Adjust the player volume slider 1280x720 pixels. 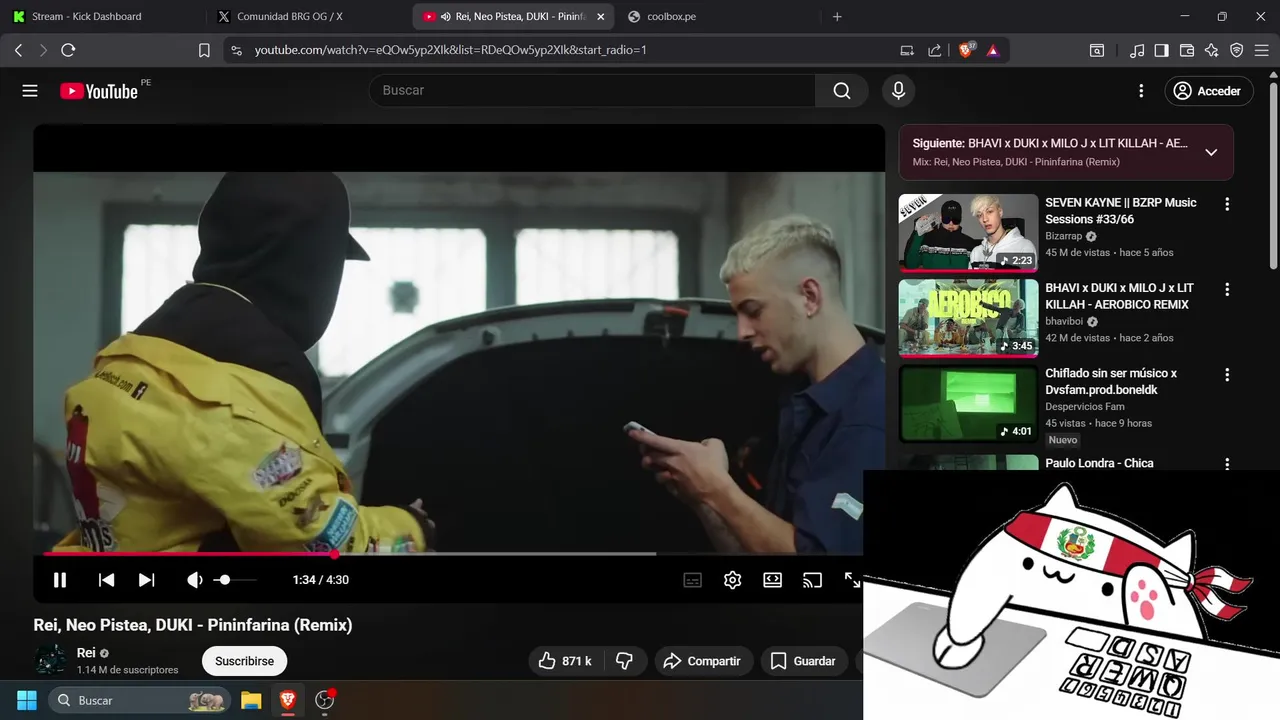(236, 580)
